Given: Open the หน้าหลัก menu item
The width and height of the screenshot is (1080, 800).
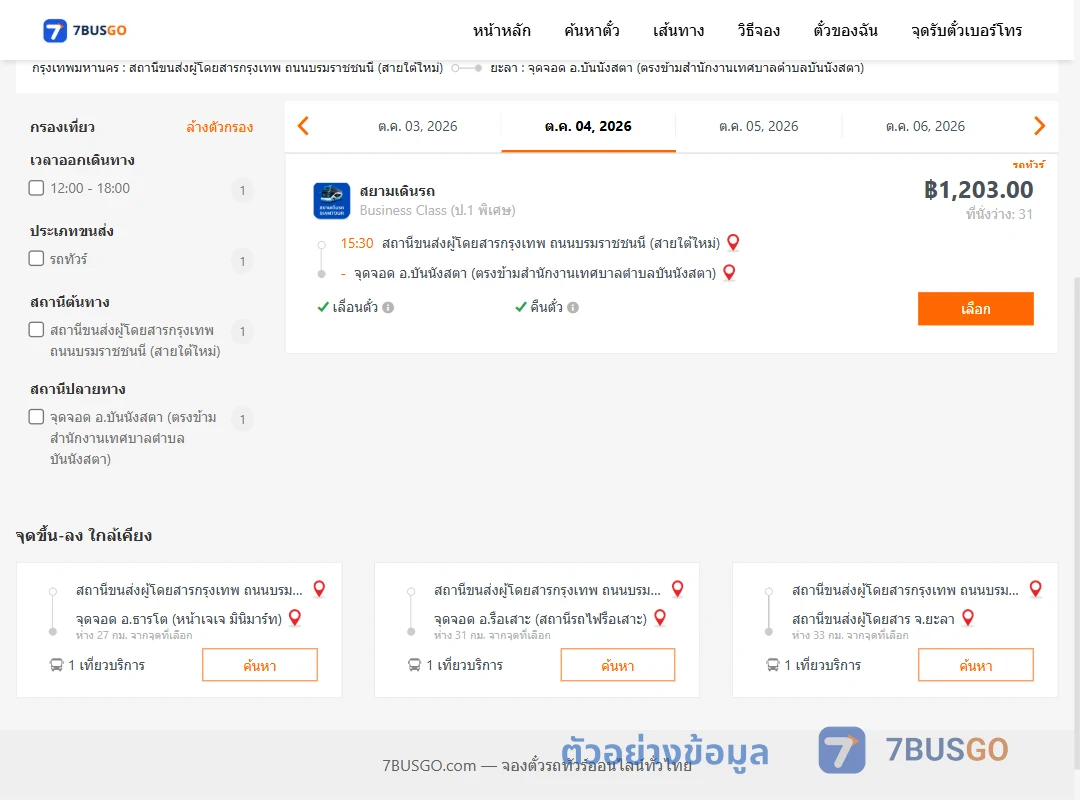Looking at the screenshot, I should point(501,30).
